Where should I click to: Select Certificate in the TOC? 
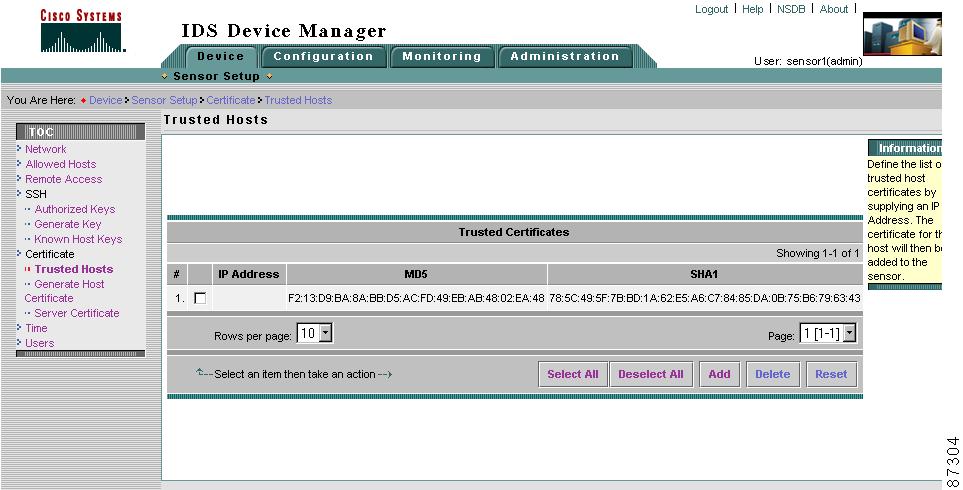(x=50, y=254)
